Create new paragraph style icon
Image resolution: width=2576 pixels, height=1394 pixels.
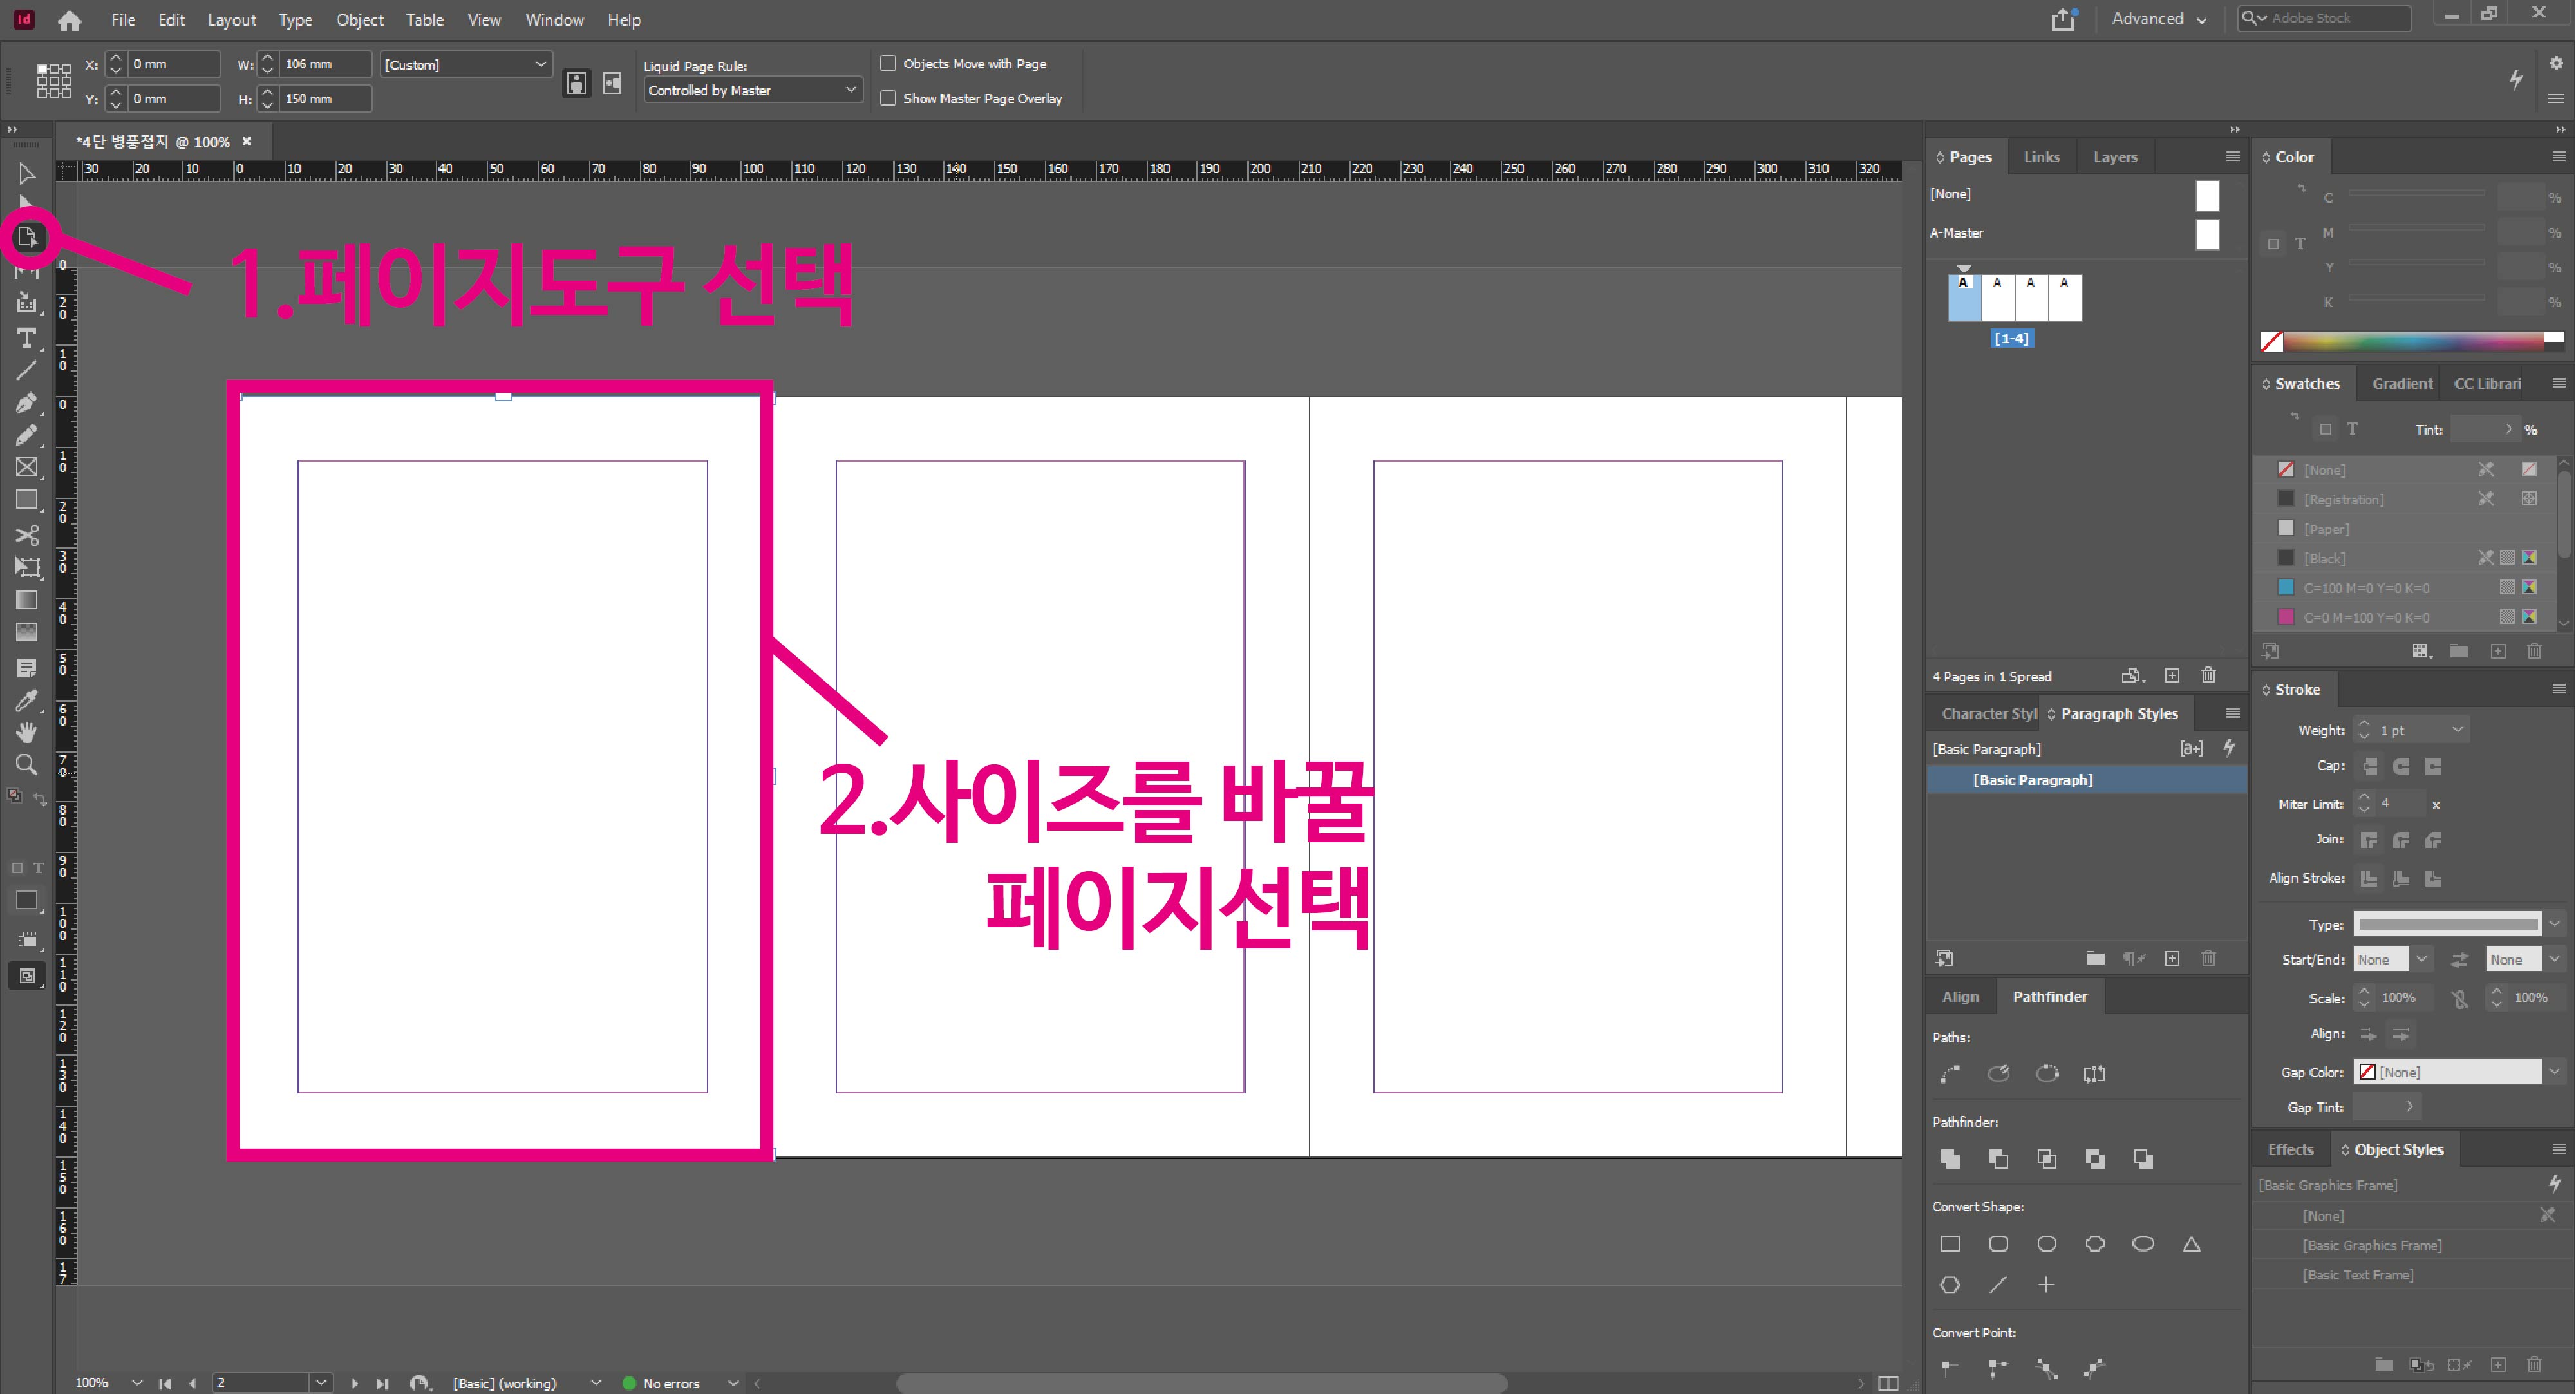(2172, 958)
